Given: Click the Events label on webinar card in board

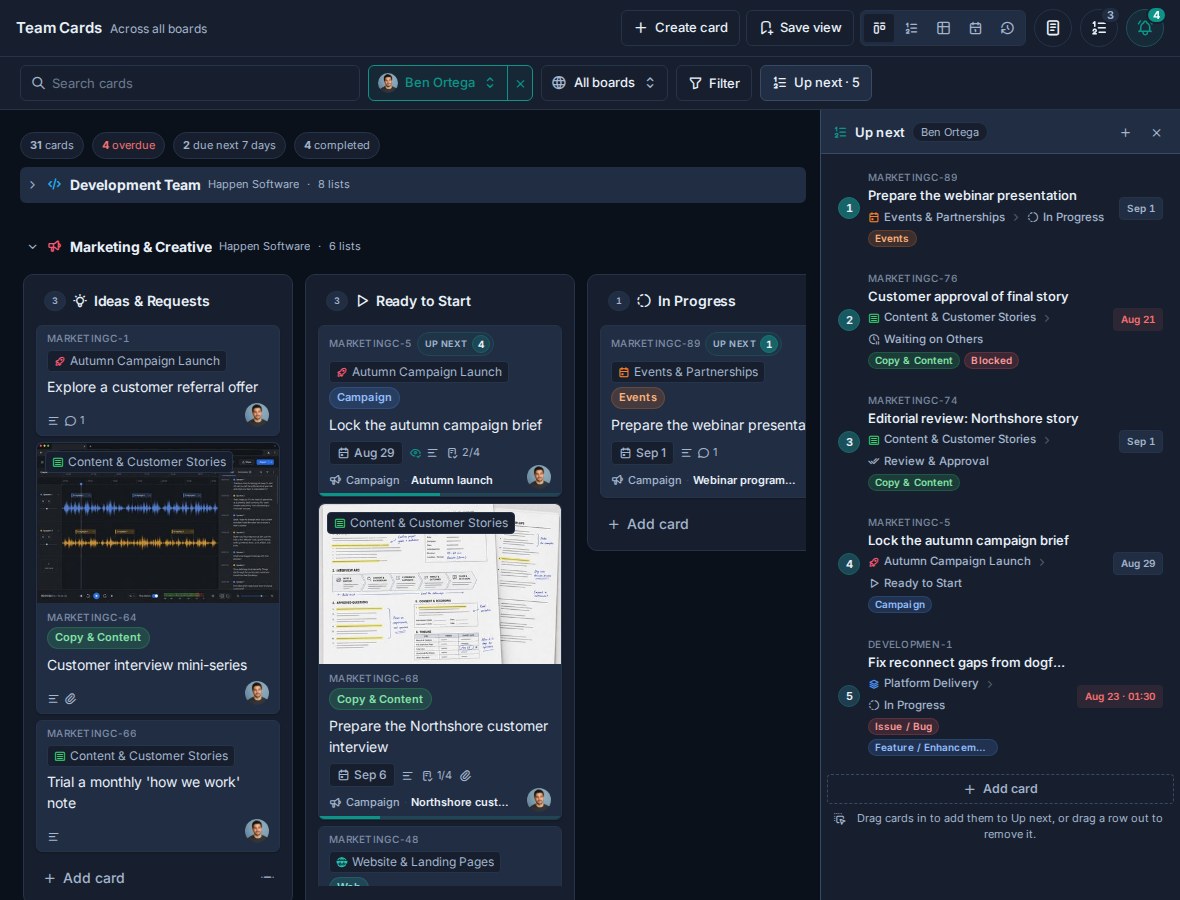Looking at the screenshot, I should [x=637, y=397].
